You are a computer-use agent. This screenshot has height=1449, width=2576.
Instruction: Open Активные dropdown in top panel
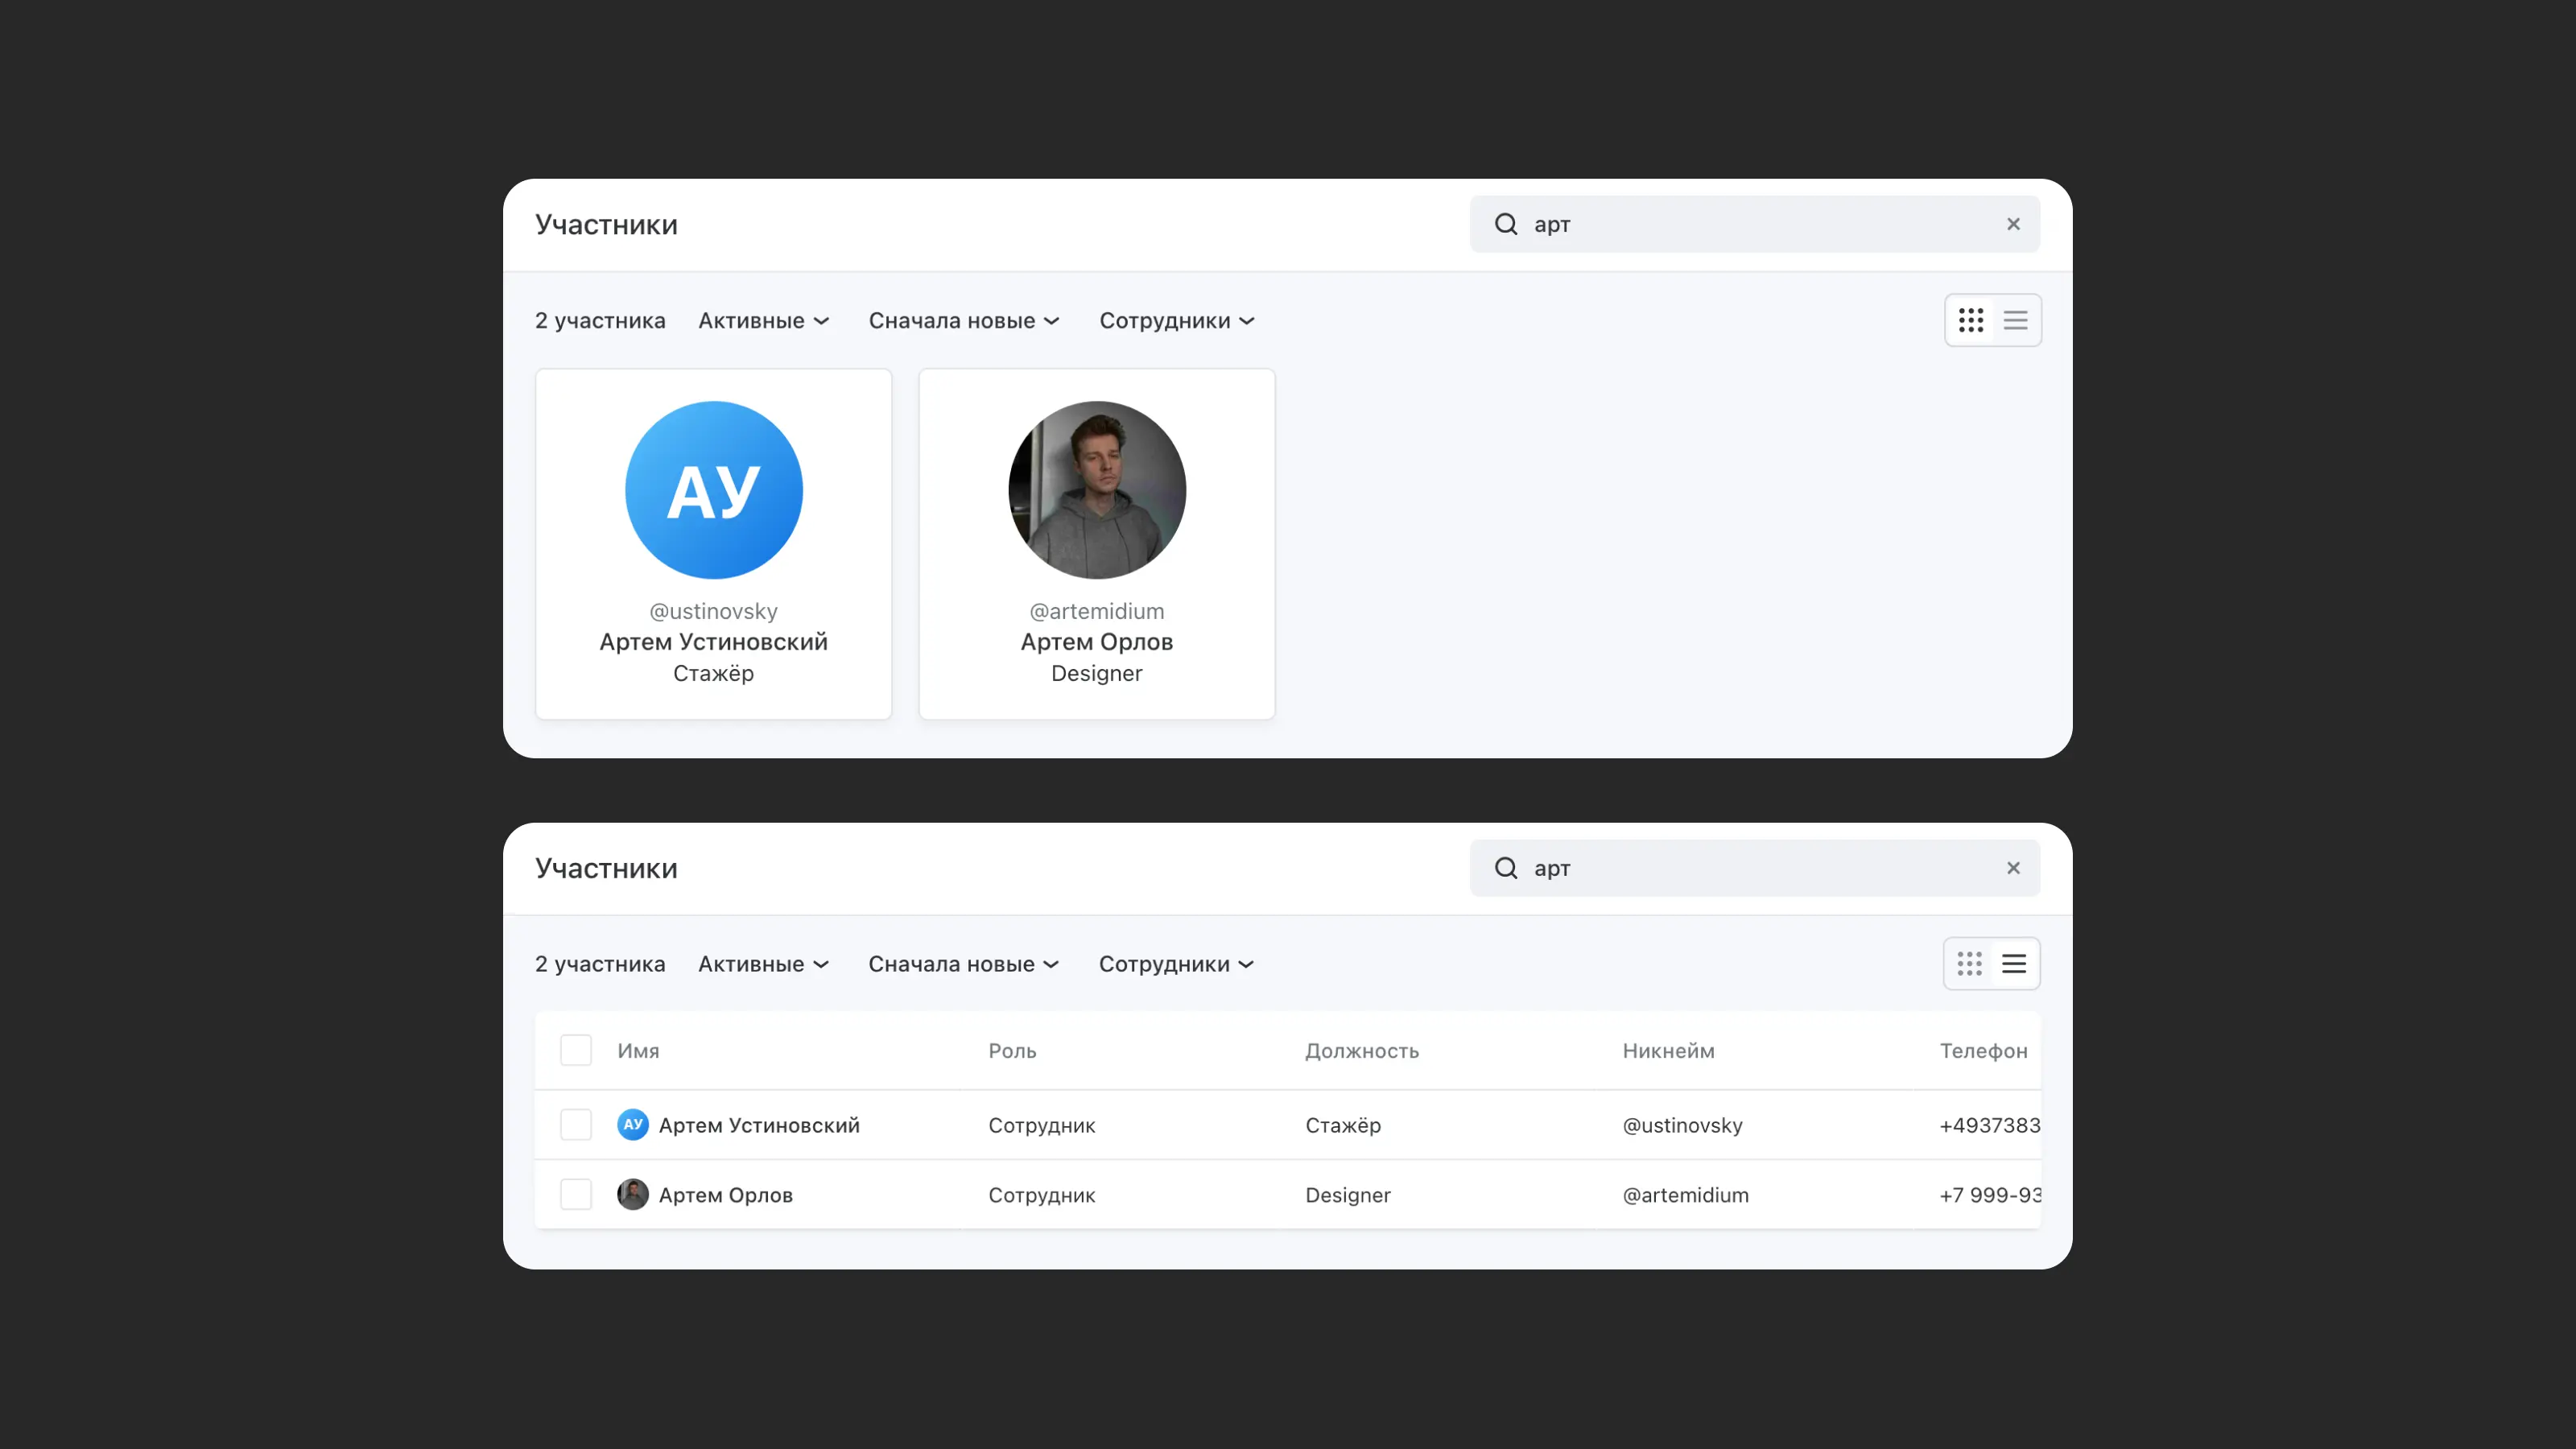pyautogui.click(x=764, y=320)
